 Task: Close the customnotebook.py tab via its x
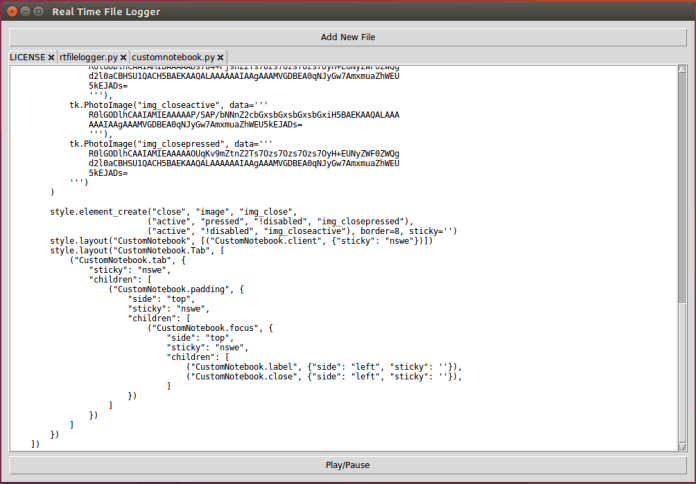(221, 57)
